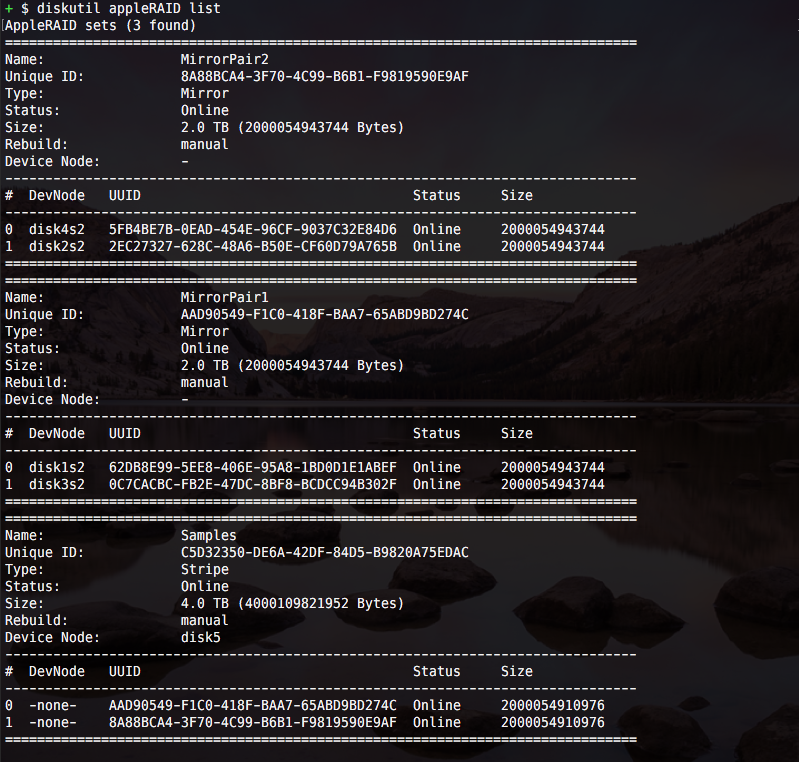Click the set name 'Samples'

(208, 536)
